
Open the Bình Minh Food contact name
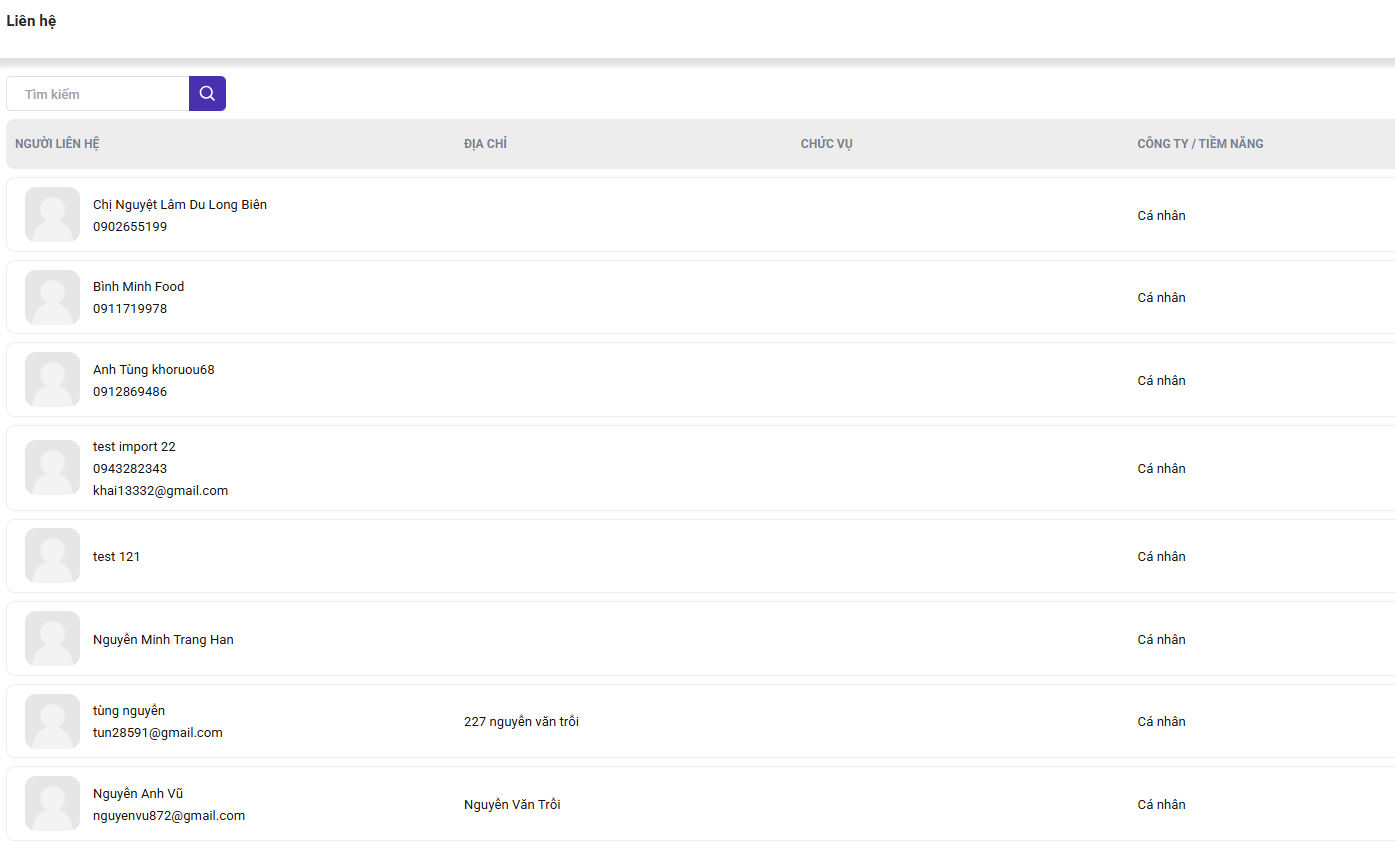point(138,286)
